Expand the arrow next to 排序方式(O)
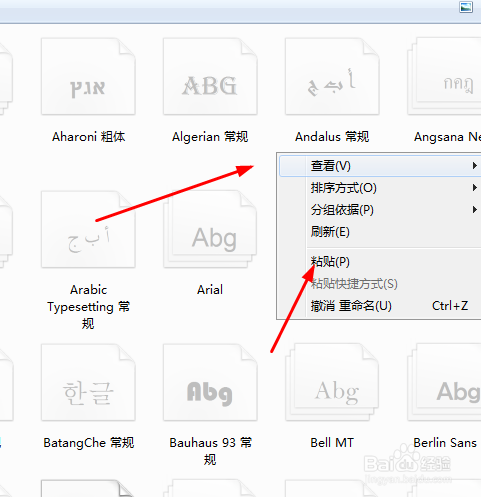 click(474, 188)
